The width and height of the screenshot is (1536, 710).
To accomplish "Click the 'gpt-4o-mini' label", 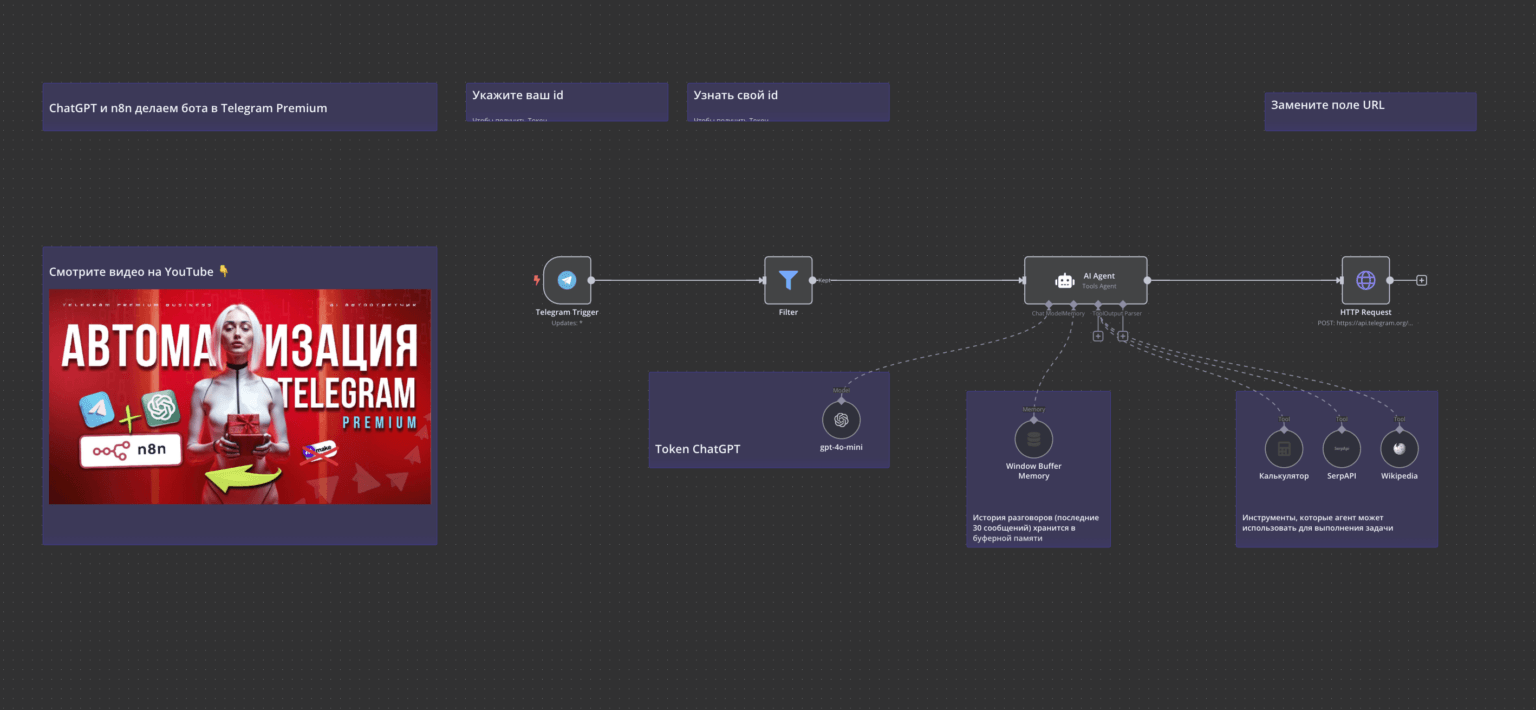I will tap(841, 448).
